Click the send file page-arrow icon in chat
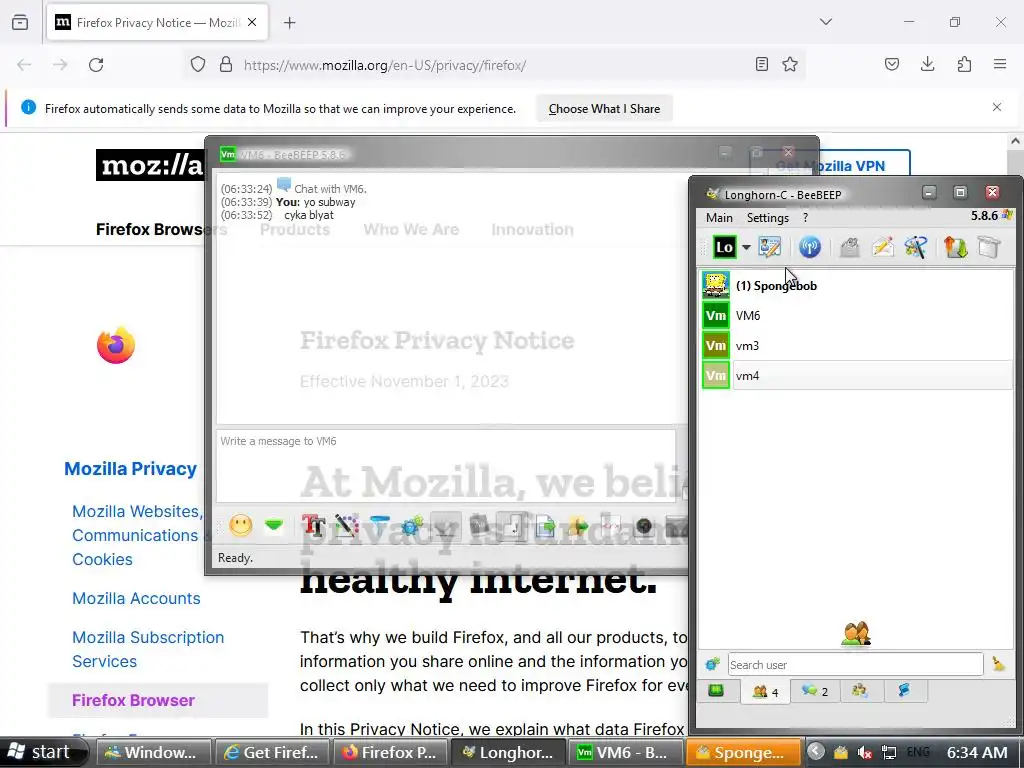 pyautogui.click(x=545, y=526)
